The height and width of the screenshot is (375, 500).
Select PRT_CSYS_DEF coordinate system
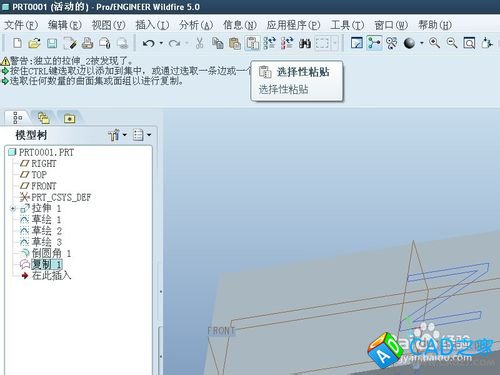(x=55, y=197)
